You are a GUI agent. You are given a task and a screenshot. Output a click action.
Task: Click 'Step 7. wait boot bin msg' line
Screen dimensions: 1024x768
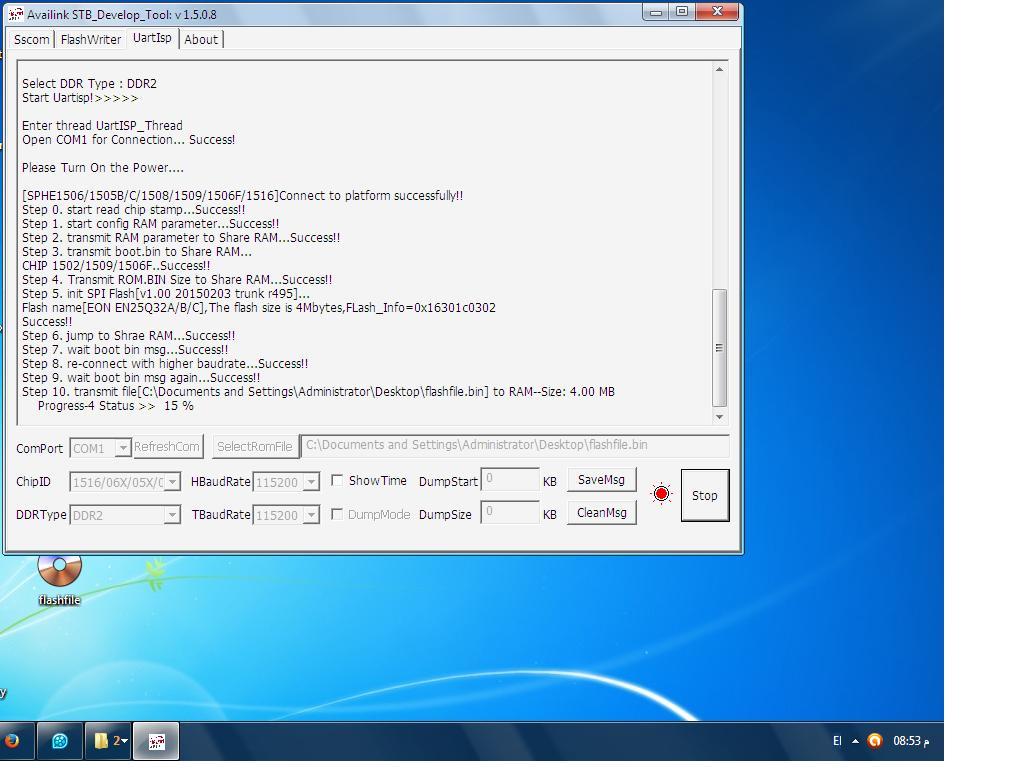click(x=125, y=350)
